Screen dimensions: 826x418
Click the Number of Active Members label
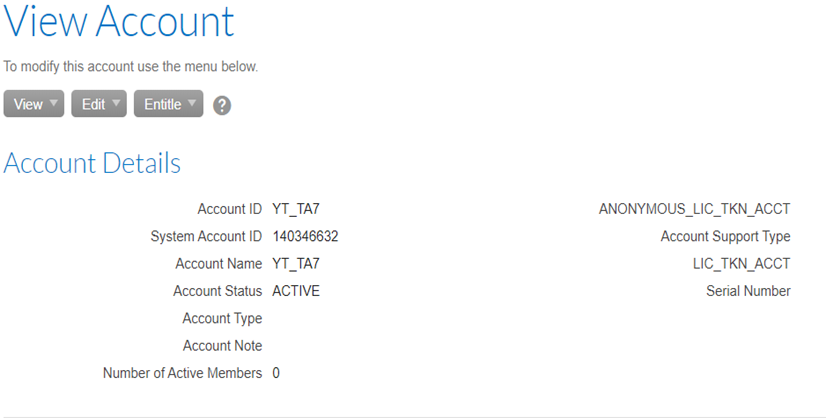[182, 373]
